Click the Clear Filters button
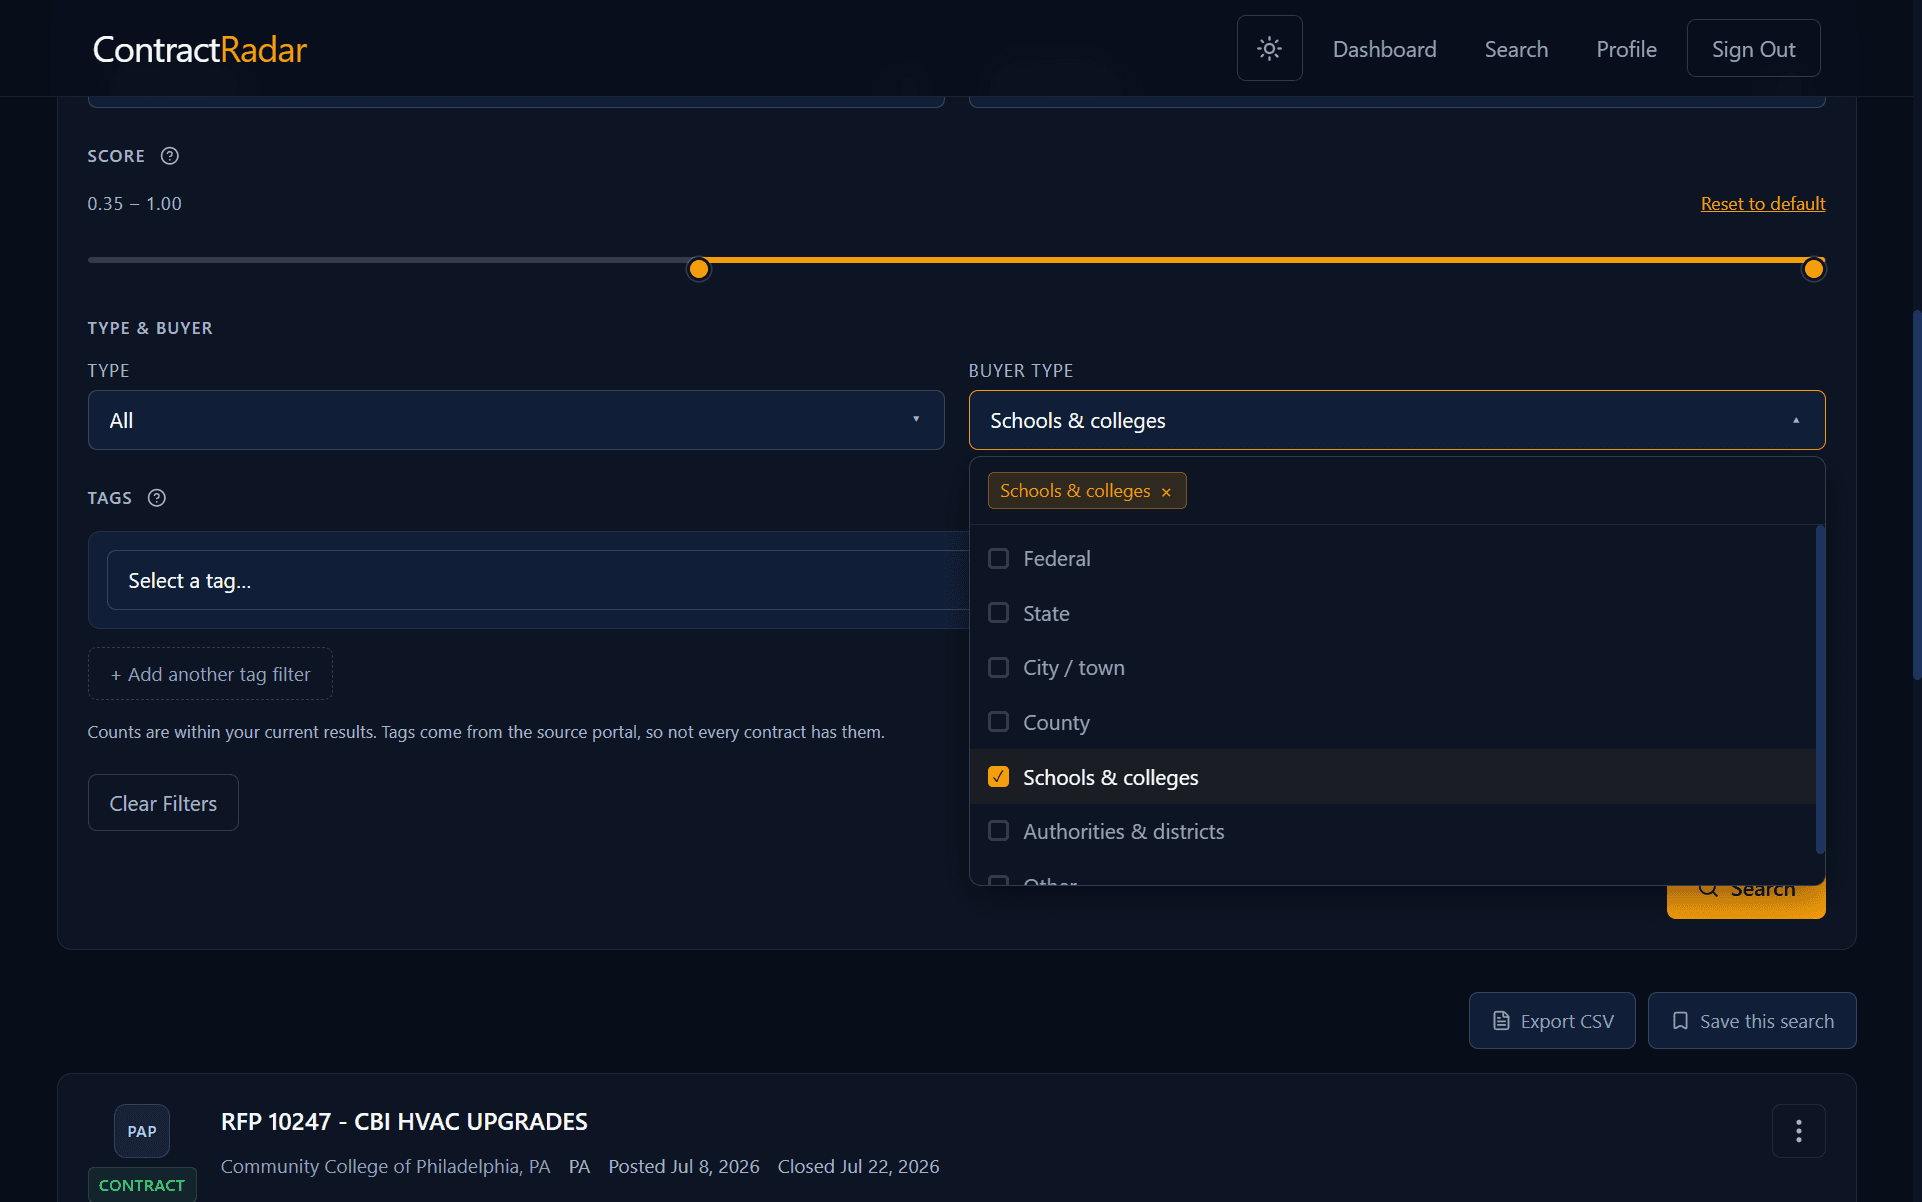This screenshot has height=1202, width=1922. point(163,803)
